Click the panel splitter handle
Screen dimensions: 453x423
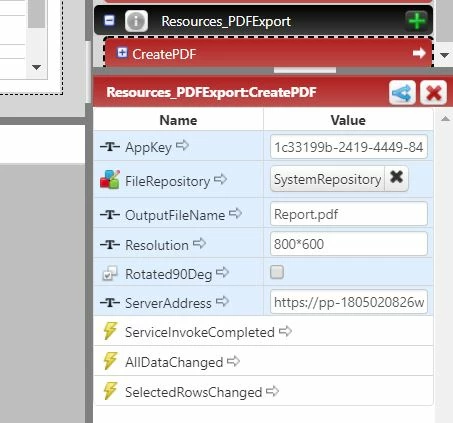point(305,70)
